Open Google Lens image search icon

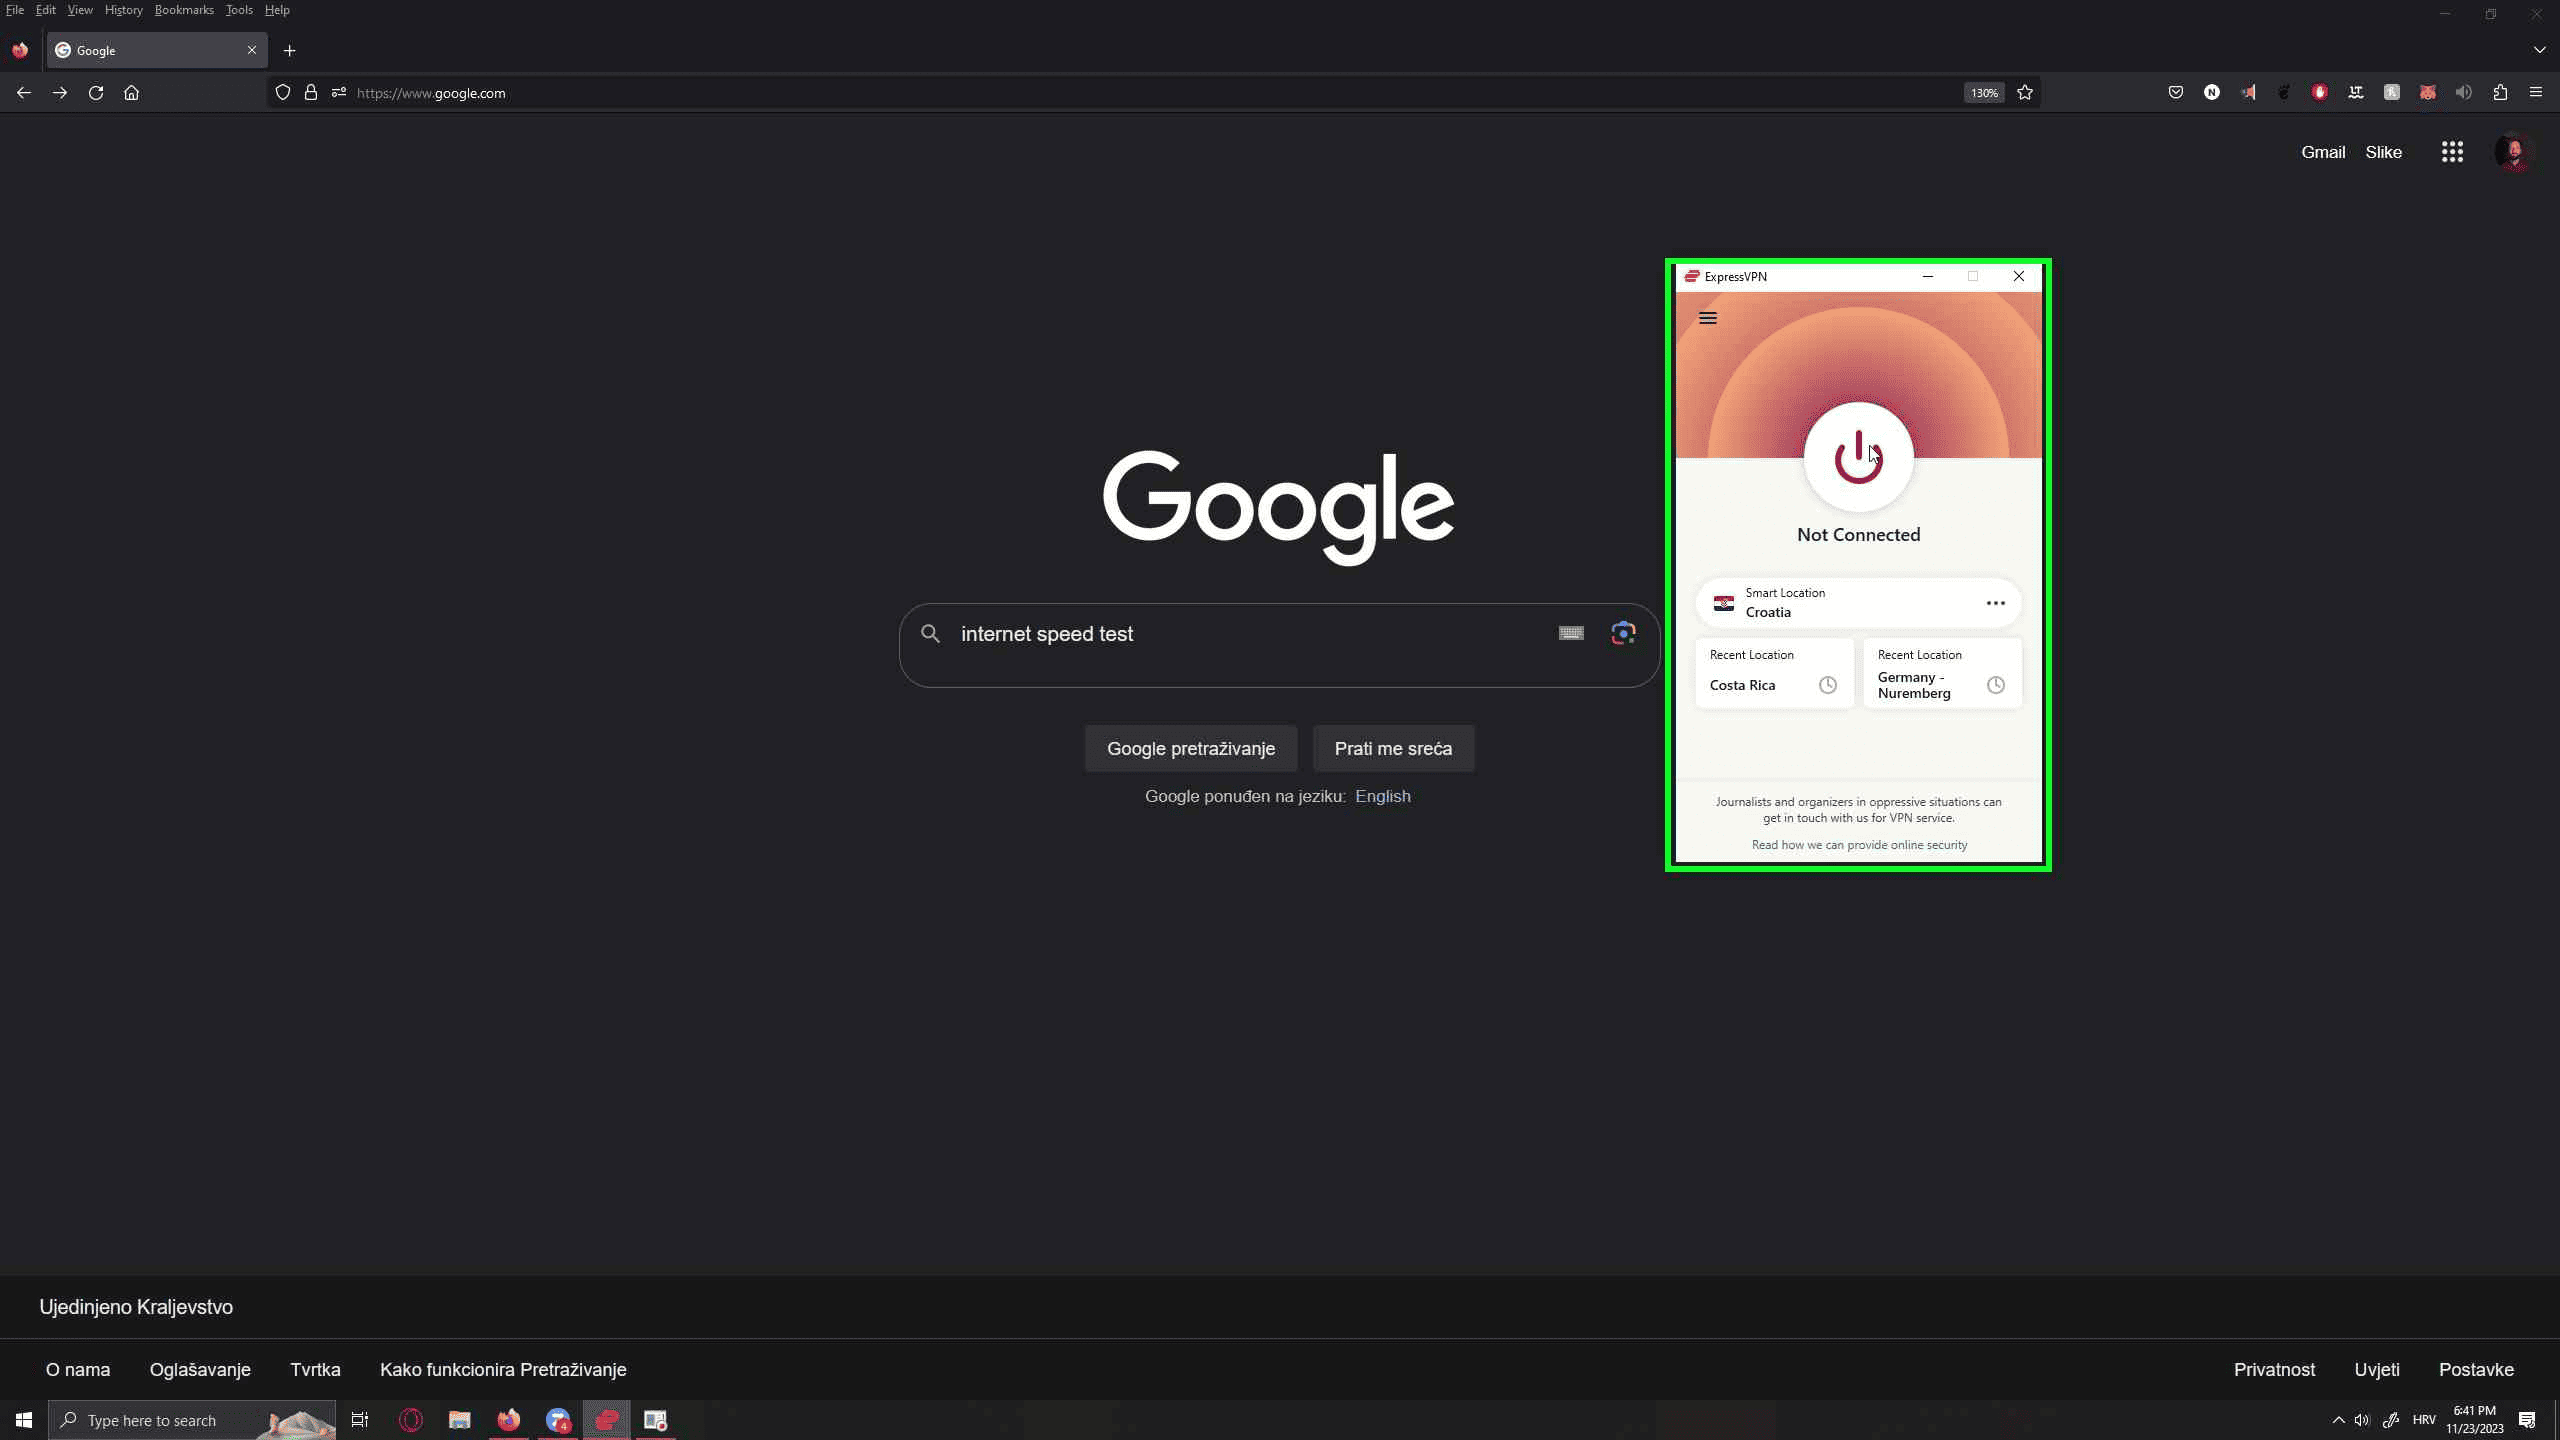point(1622,633)
